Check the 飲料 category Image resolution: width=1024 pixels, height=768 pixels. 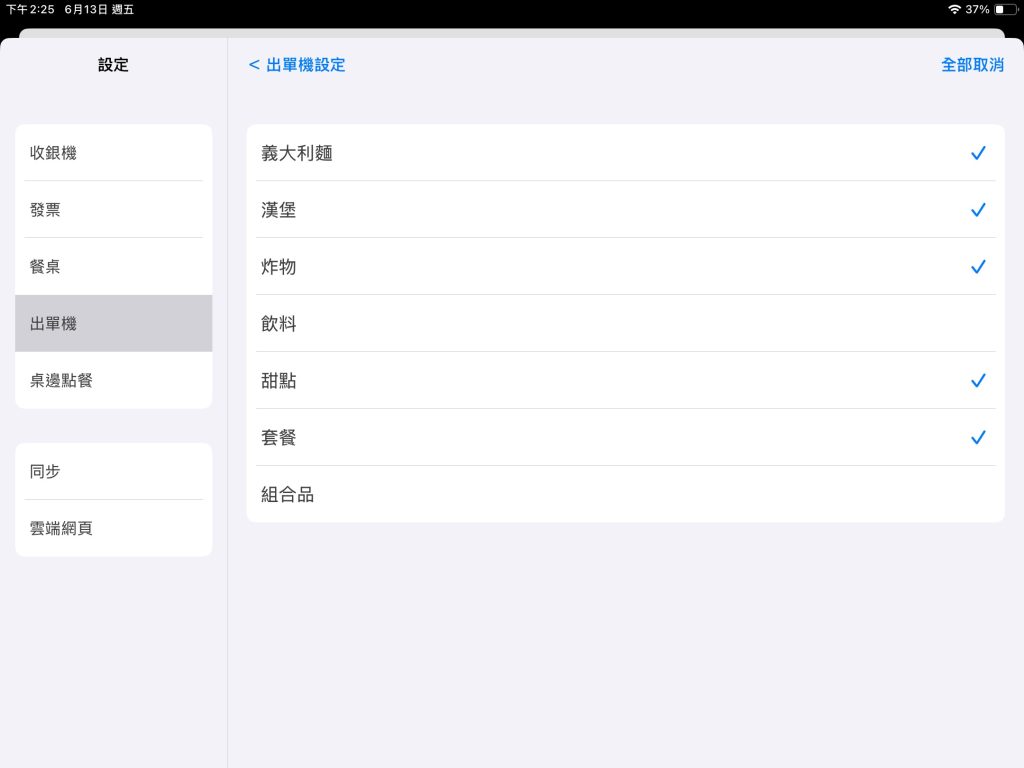click(x=626, y=323)
